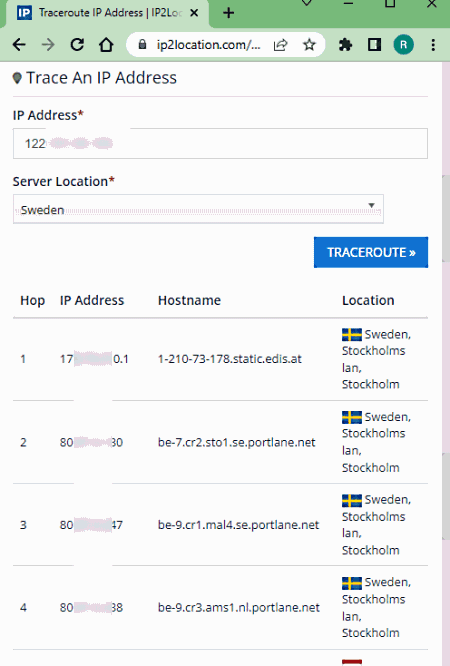450x666 pixels.
Task: Go back to the previous page
Action: (19, 45)
